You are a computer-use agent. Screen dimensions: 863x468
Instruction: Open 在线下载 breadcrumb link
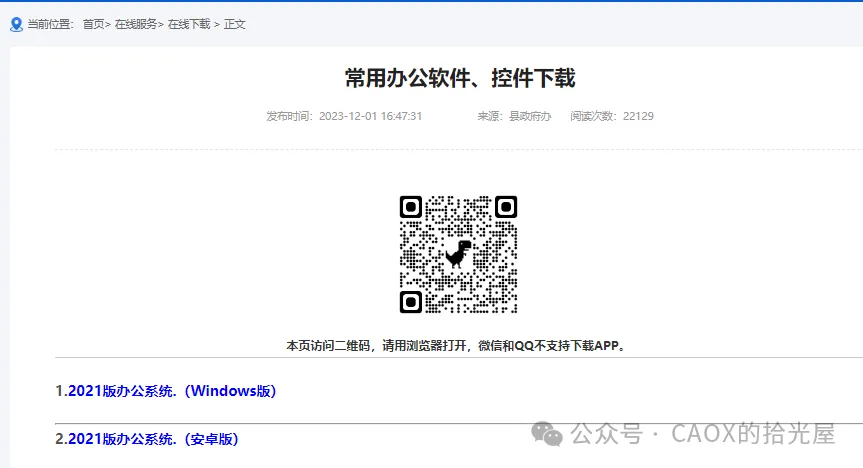coord(189,24)
